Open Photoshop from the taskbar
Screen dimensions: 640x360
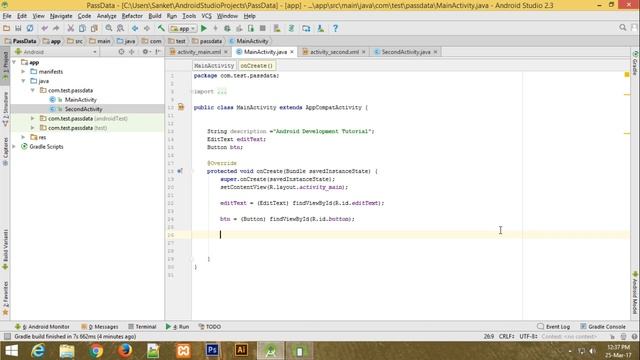[x=212, y=351]
